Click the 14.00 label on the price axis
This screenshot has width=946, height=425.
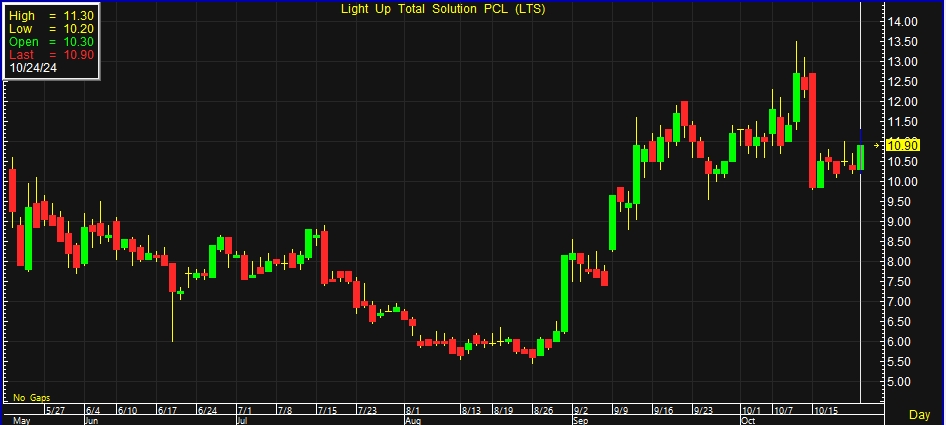pos(904,22)
